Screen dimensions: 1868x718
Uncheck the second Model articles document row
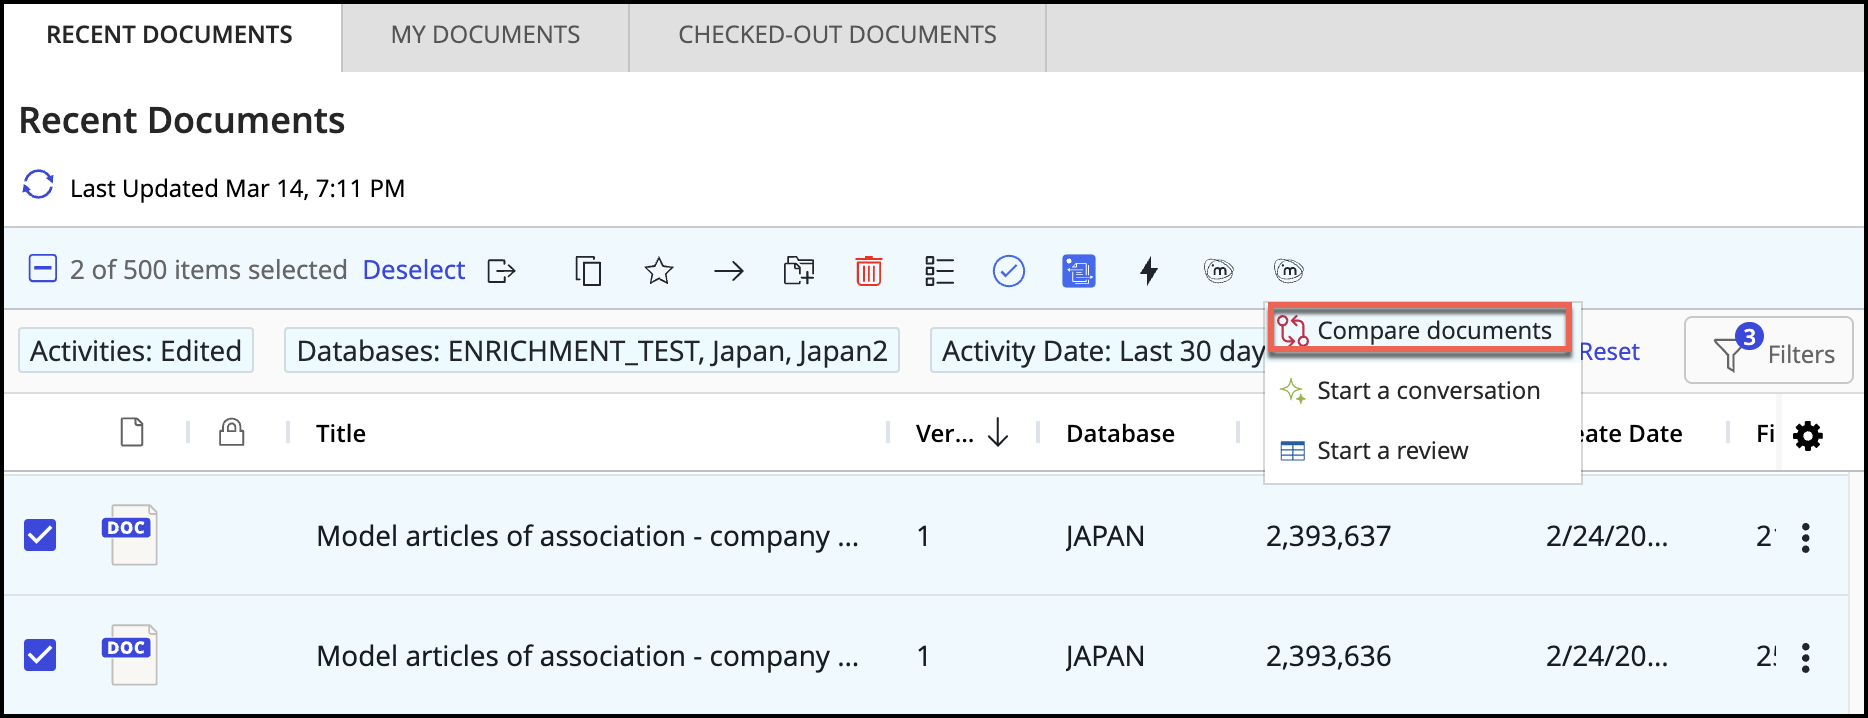point(40,655)
